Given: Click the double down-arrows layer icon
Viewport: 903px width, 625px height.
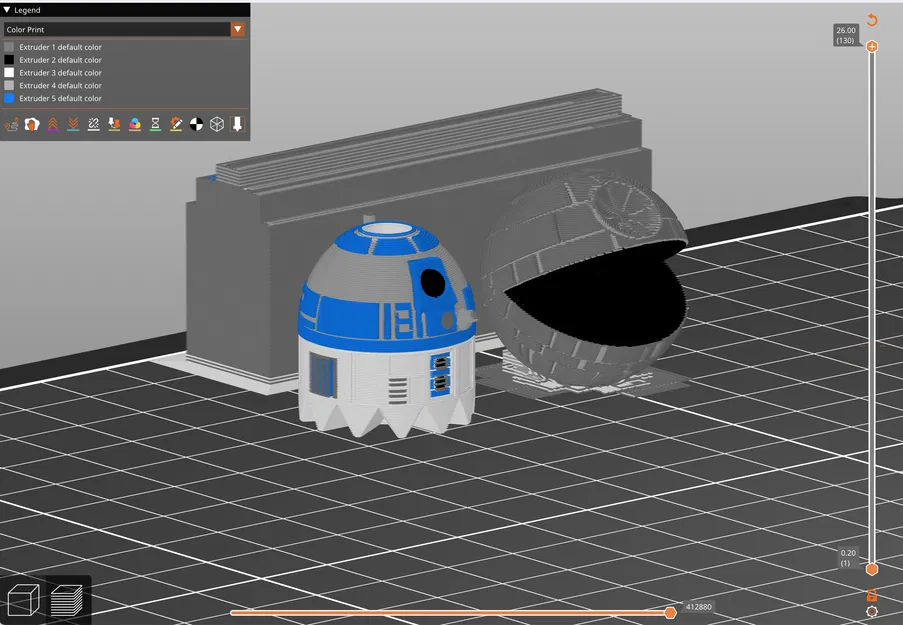Looking at the screenshot, I should point(72,124).
